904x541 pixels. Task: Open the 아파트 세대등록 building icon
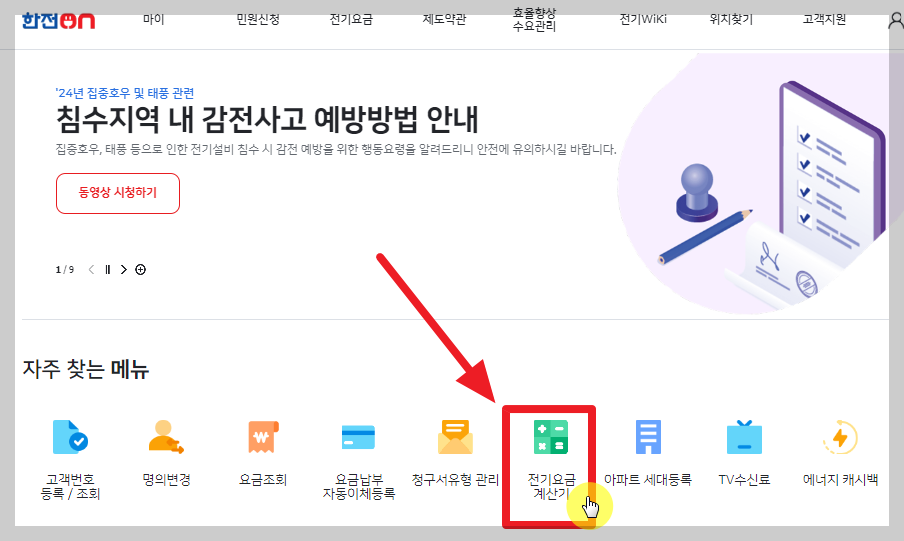648,437
